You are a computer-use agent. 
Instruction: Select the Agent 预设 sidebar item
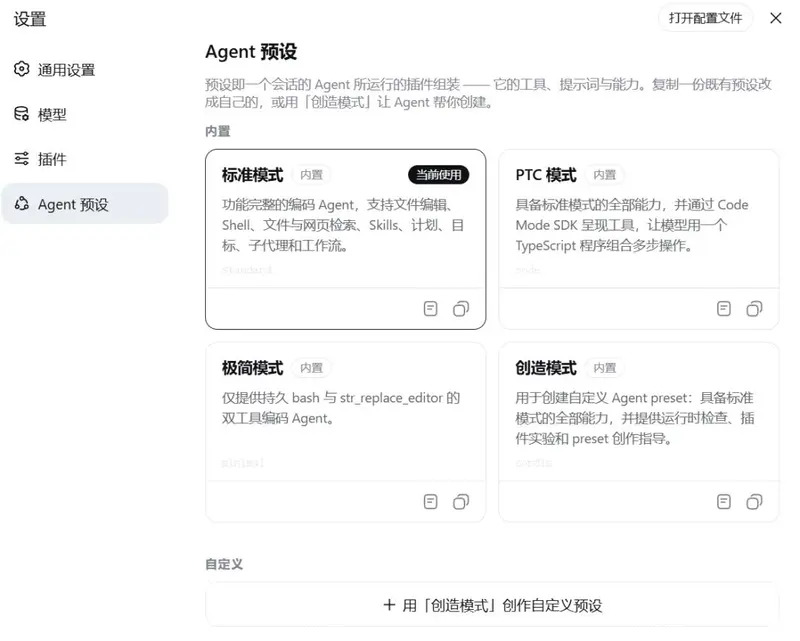(x=85, y=204)
